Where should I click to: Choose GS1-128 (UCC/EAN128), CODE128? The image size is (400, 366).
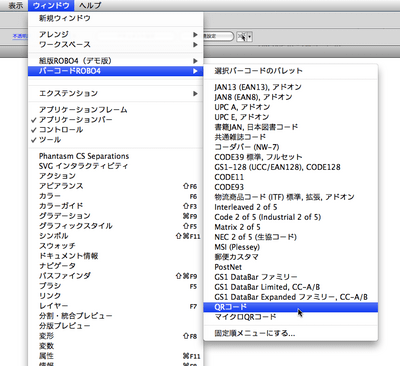point(291,167)
